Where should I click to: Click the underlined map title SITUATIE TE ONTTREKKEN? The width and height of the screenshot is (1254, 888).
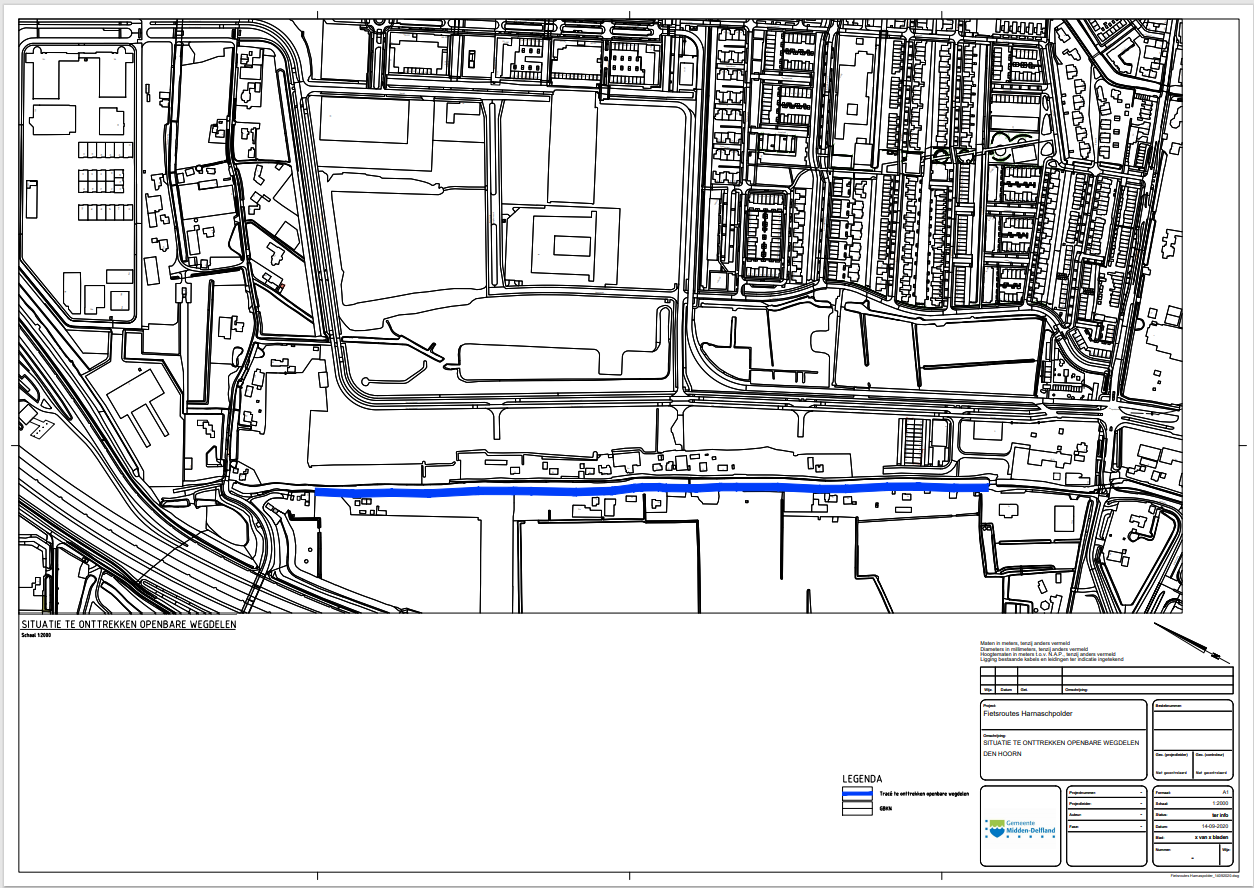point(128,625)
